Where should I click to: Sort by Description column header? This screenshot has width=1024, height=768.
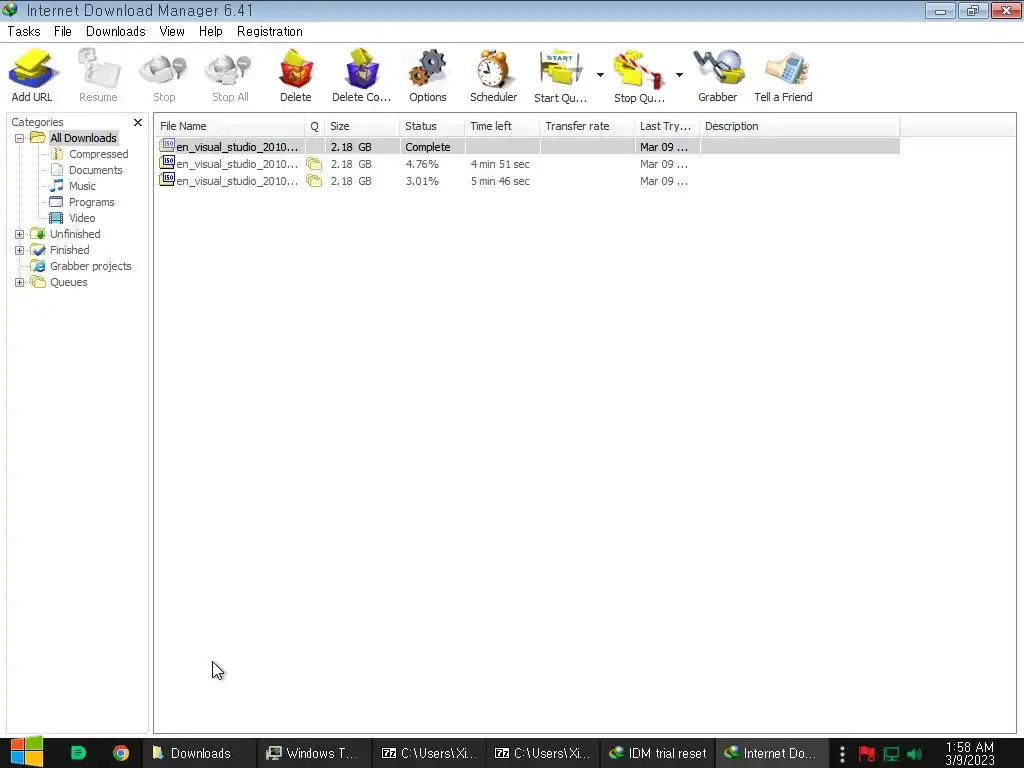(x=799, y=126)
